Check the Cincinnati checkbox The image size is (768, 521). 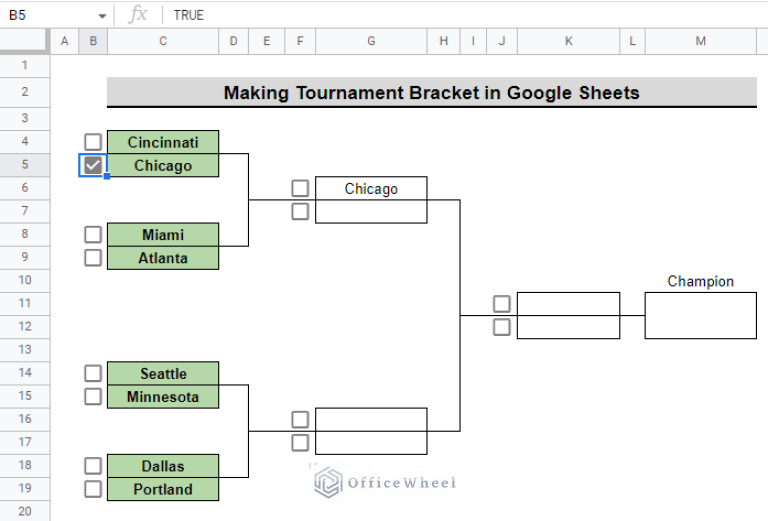pyautogui.click(x=93, y=142)
